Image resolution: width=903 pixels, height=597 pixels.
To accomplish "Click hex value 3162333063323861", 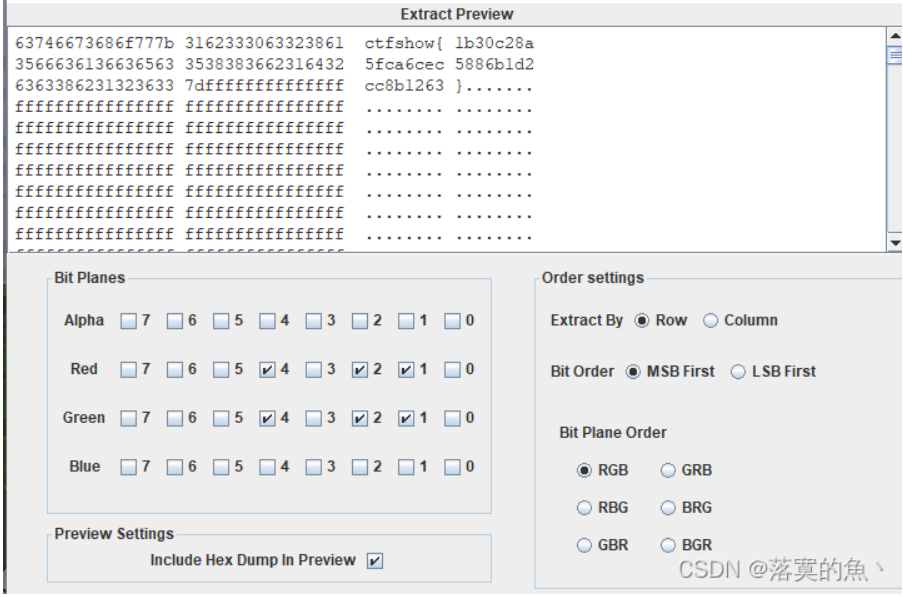I will tap(264, 43).
